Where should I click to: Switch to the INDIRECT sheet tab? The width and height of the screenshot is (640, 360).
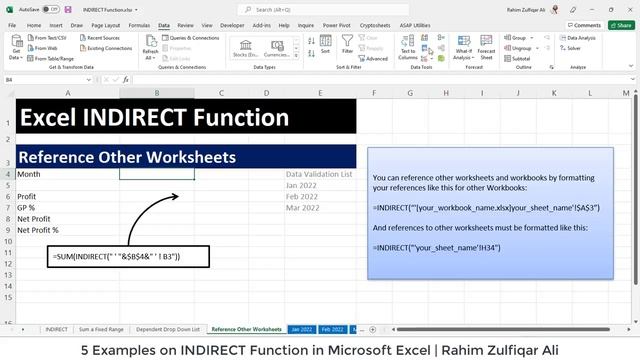[x=56, y=329]
